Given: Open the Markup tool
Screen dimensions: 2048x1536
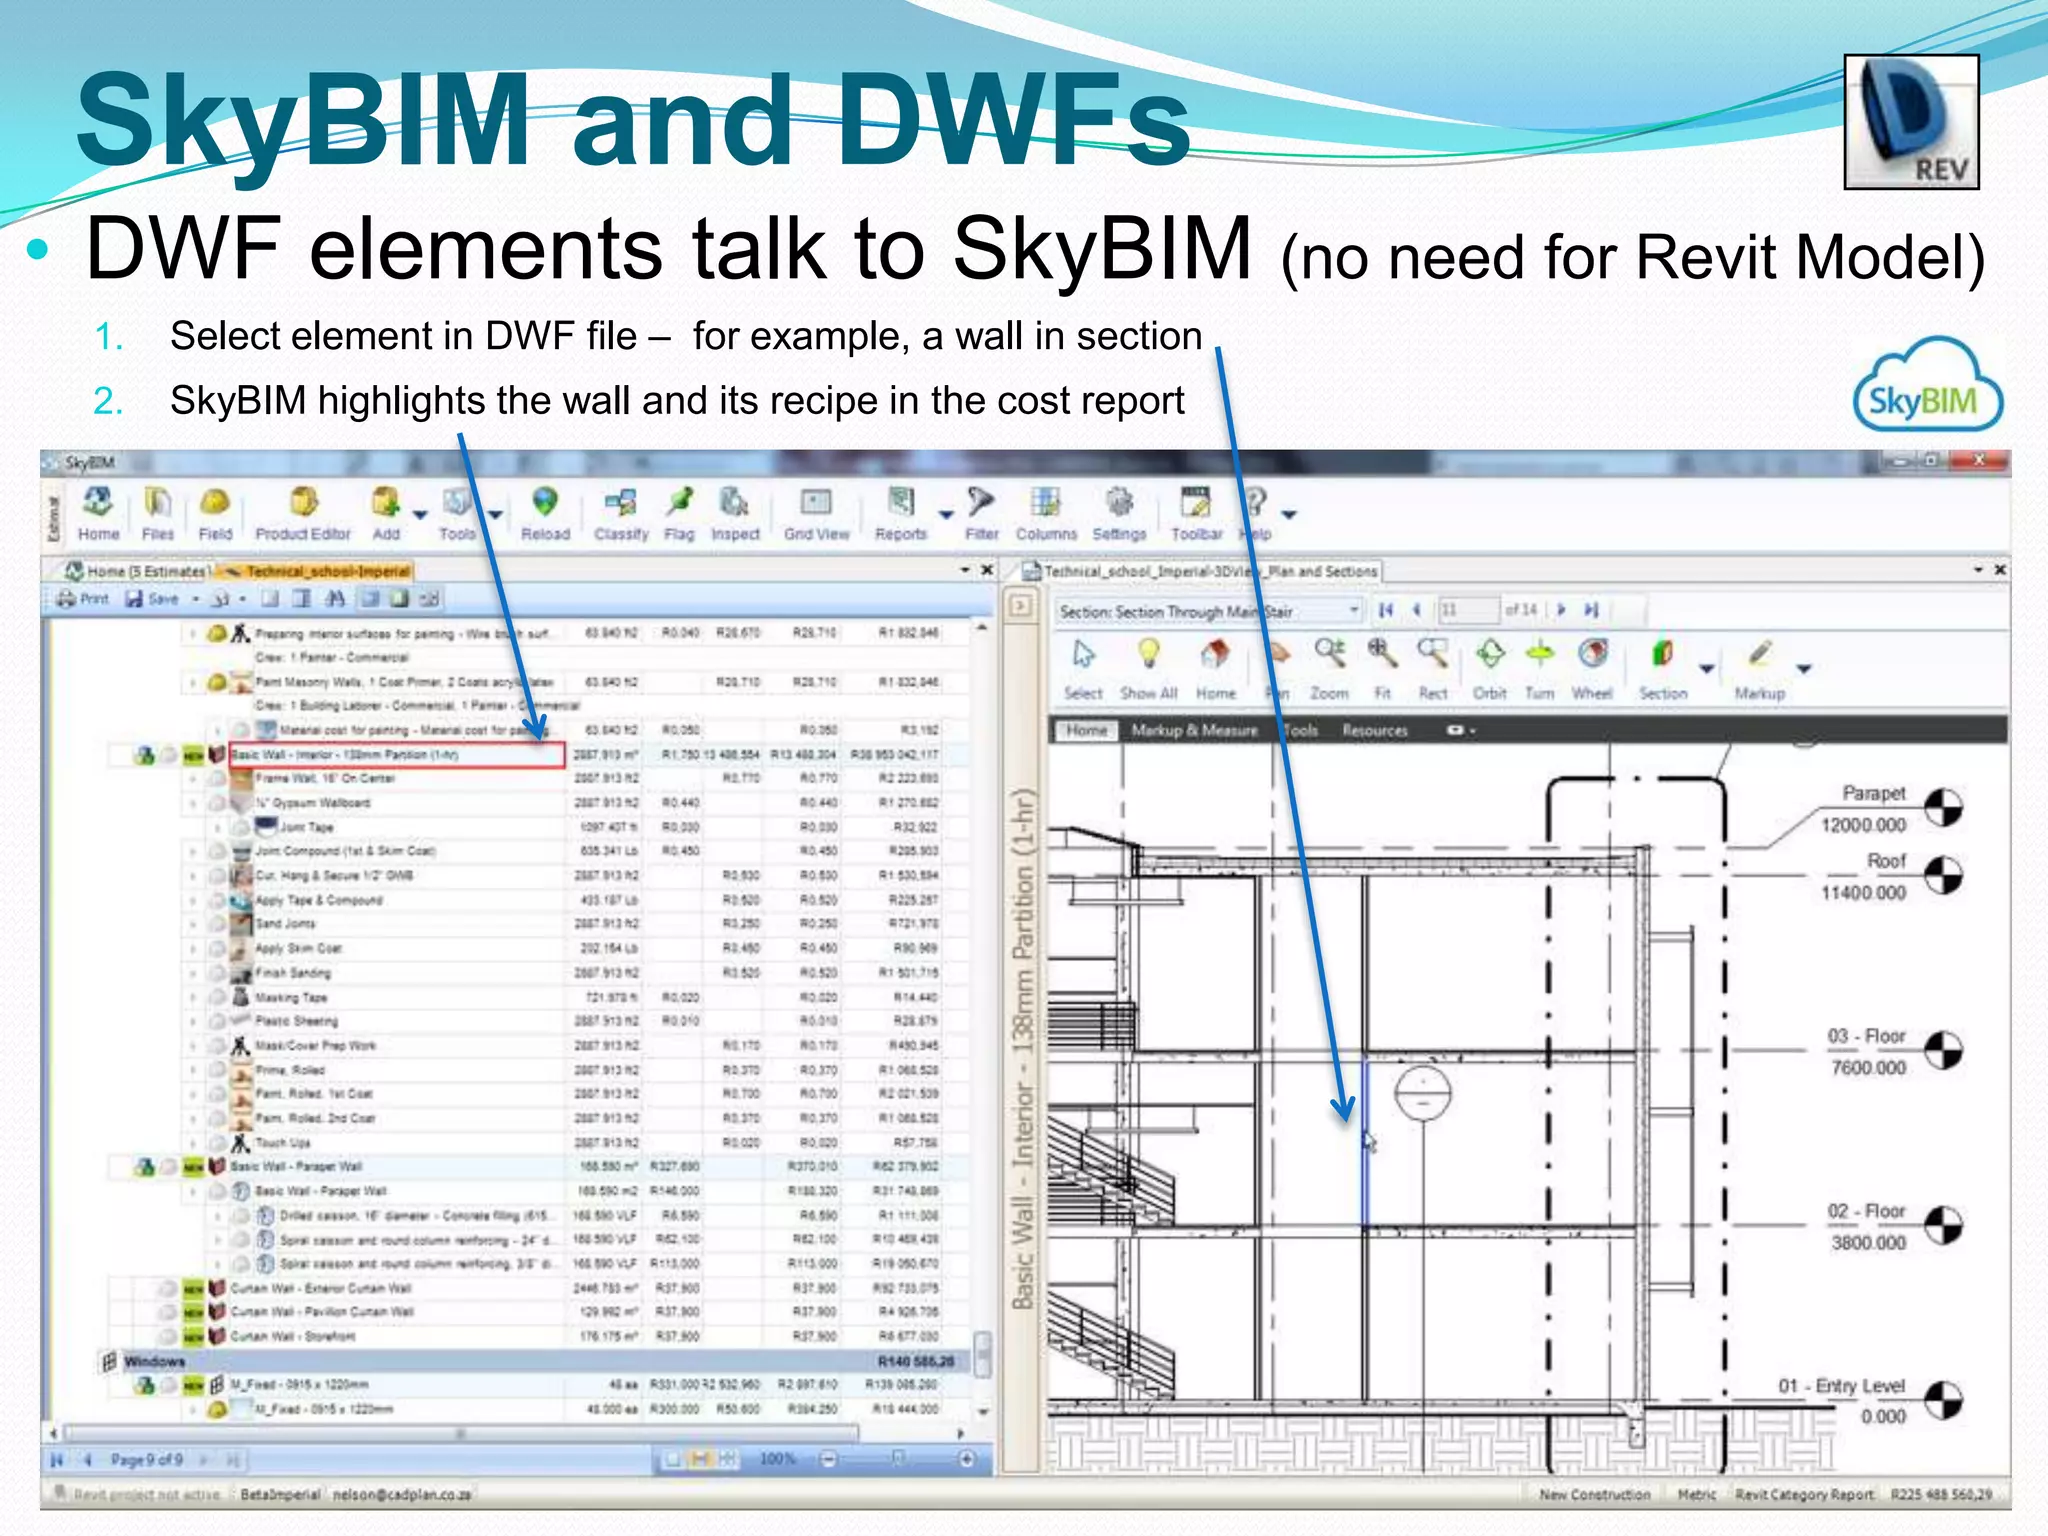Looking at the screenshot, I should 1759,670.
